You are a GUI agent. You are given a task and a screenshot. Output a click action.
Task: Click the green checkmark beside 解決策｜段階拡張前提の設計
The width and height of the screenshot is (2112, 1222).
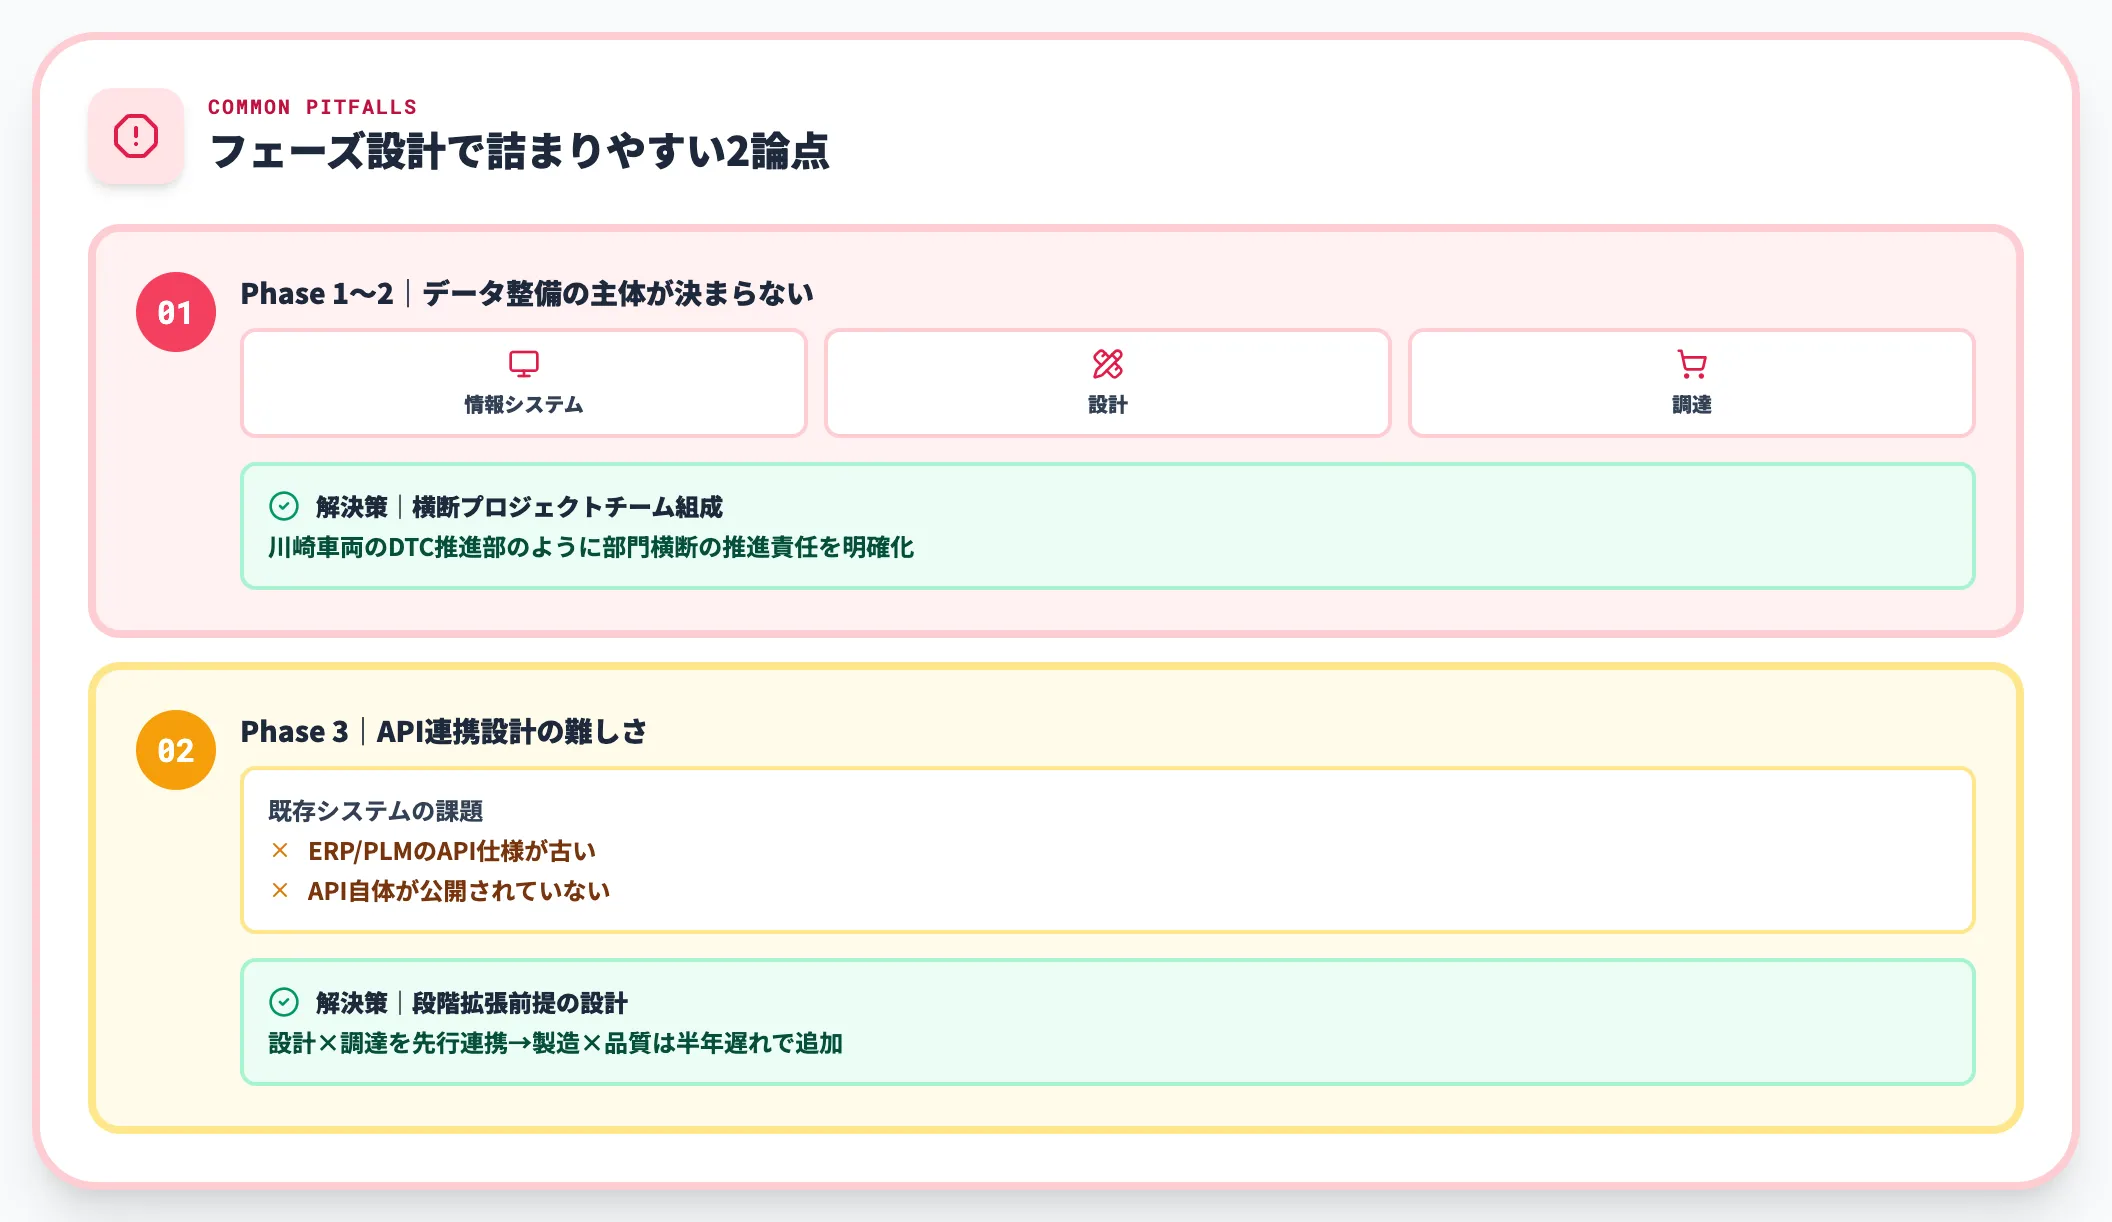coord(284,1002)
